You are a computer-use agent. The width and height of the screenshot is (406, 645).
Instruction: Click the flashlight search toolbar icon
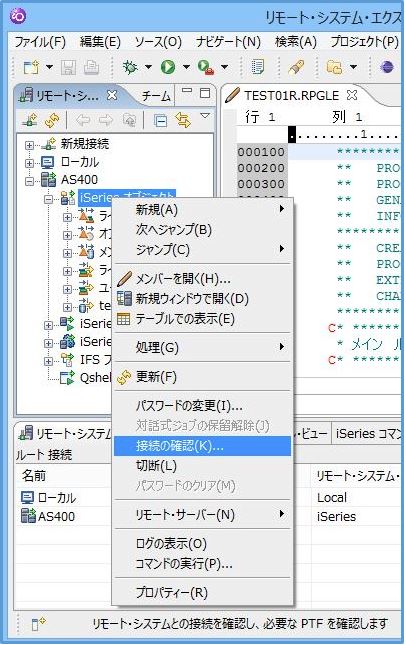pos(296,67)
